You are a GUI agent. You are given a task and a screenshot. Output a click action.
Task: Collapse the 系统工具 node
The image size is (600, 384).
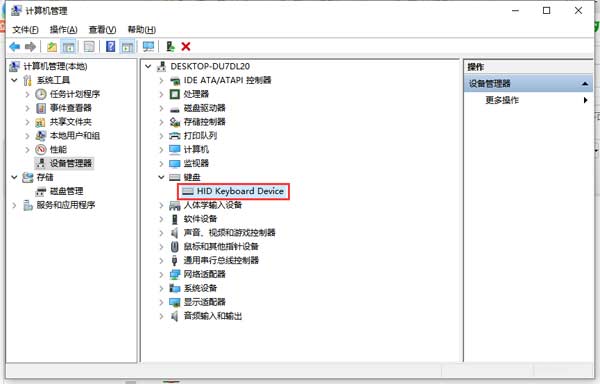click(x=15, y=80)
